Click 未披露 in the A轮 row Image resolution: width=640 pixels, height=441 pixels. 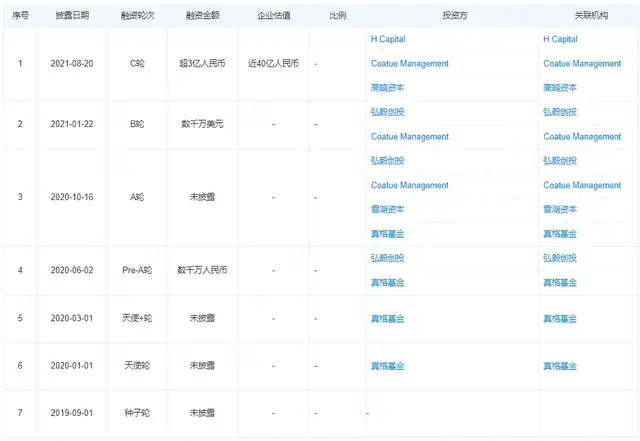pyautogui.click(x=202, y=197)
